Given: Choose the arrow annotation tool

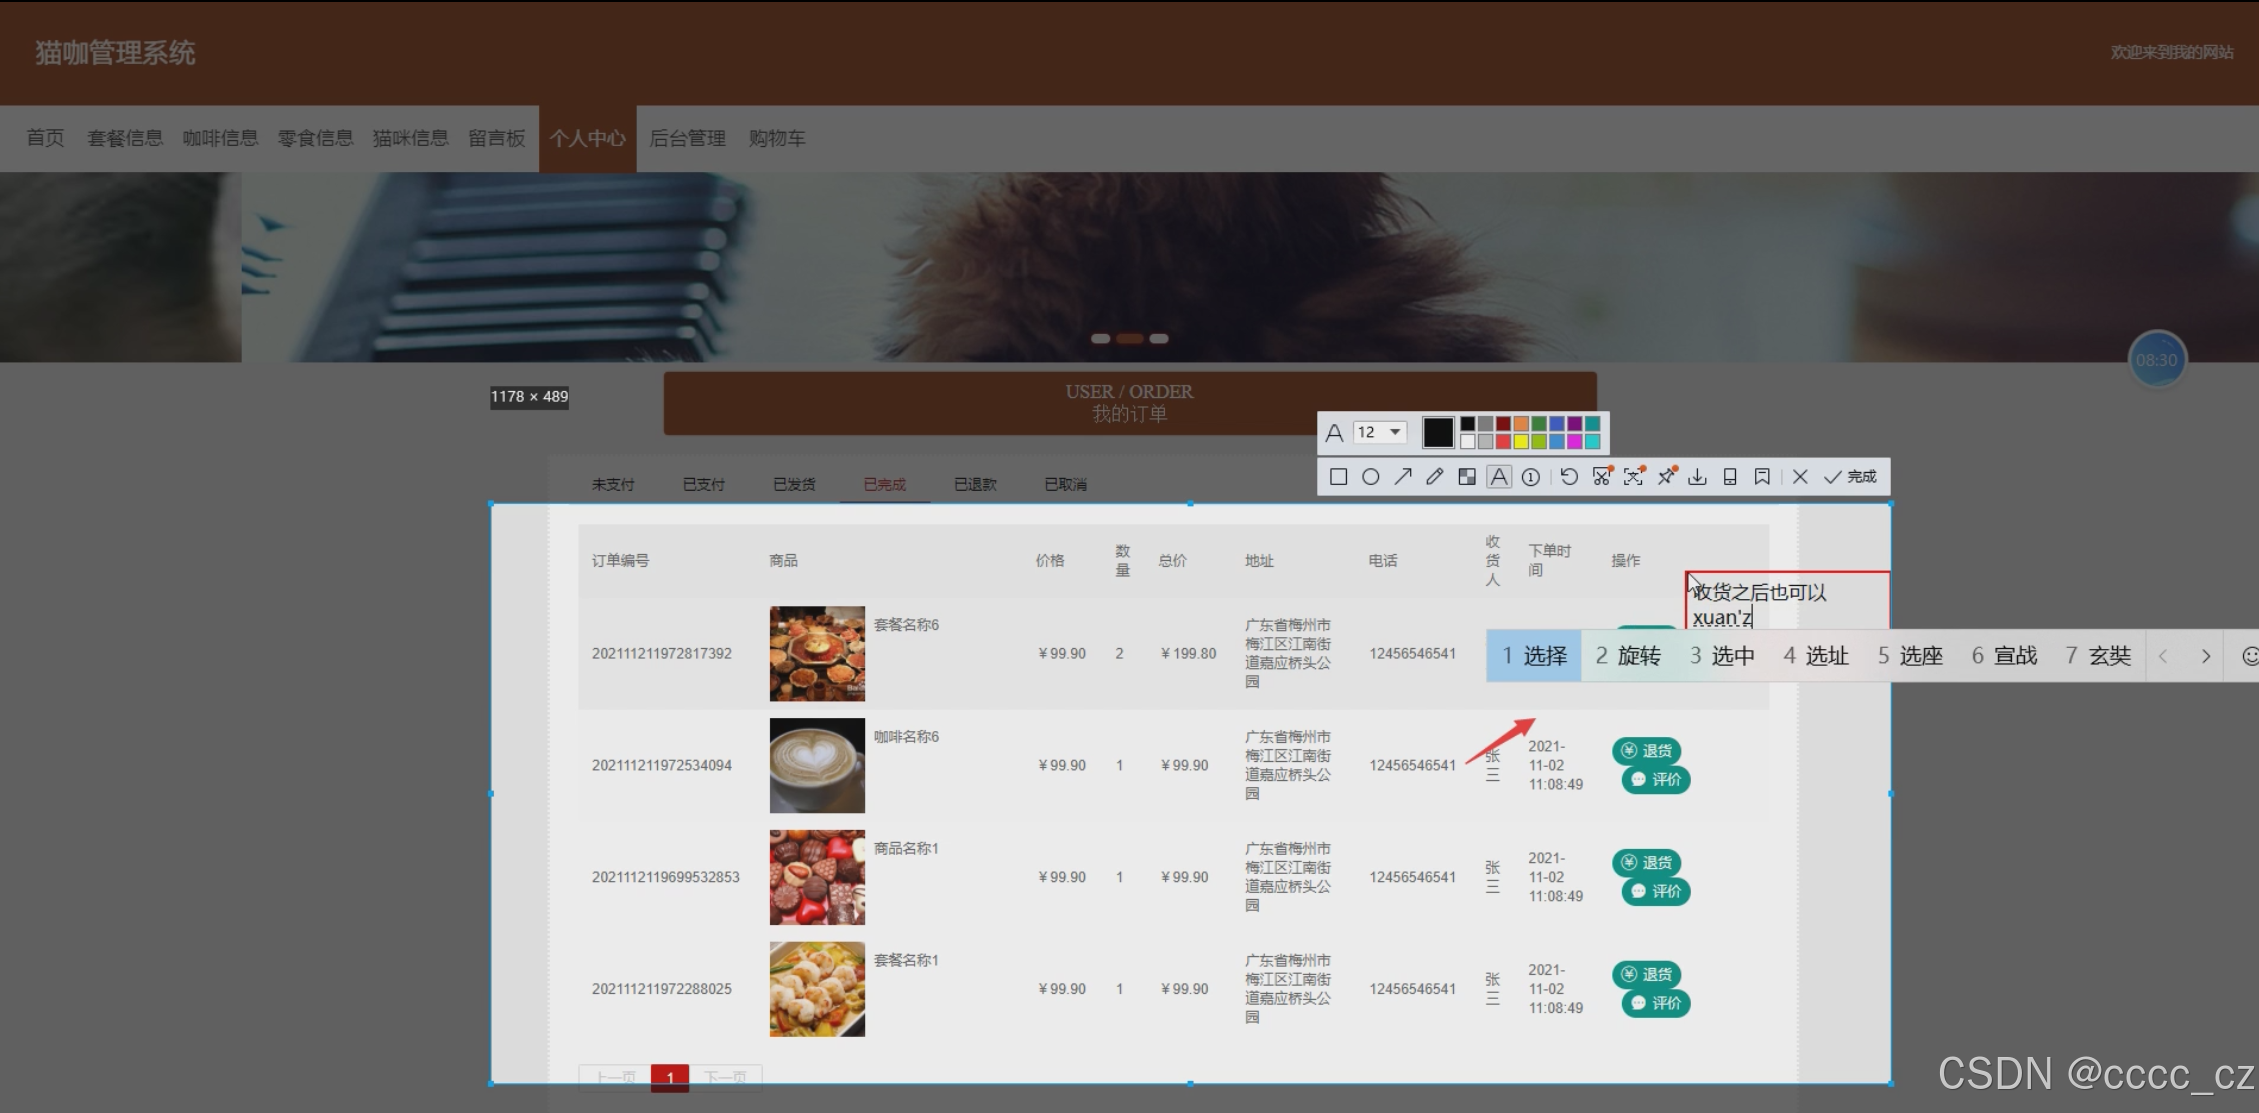Looking at the screenshot, I should tap(1403, 477).
